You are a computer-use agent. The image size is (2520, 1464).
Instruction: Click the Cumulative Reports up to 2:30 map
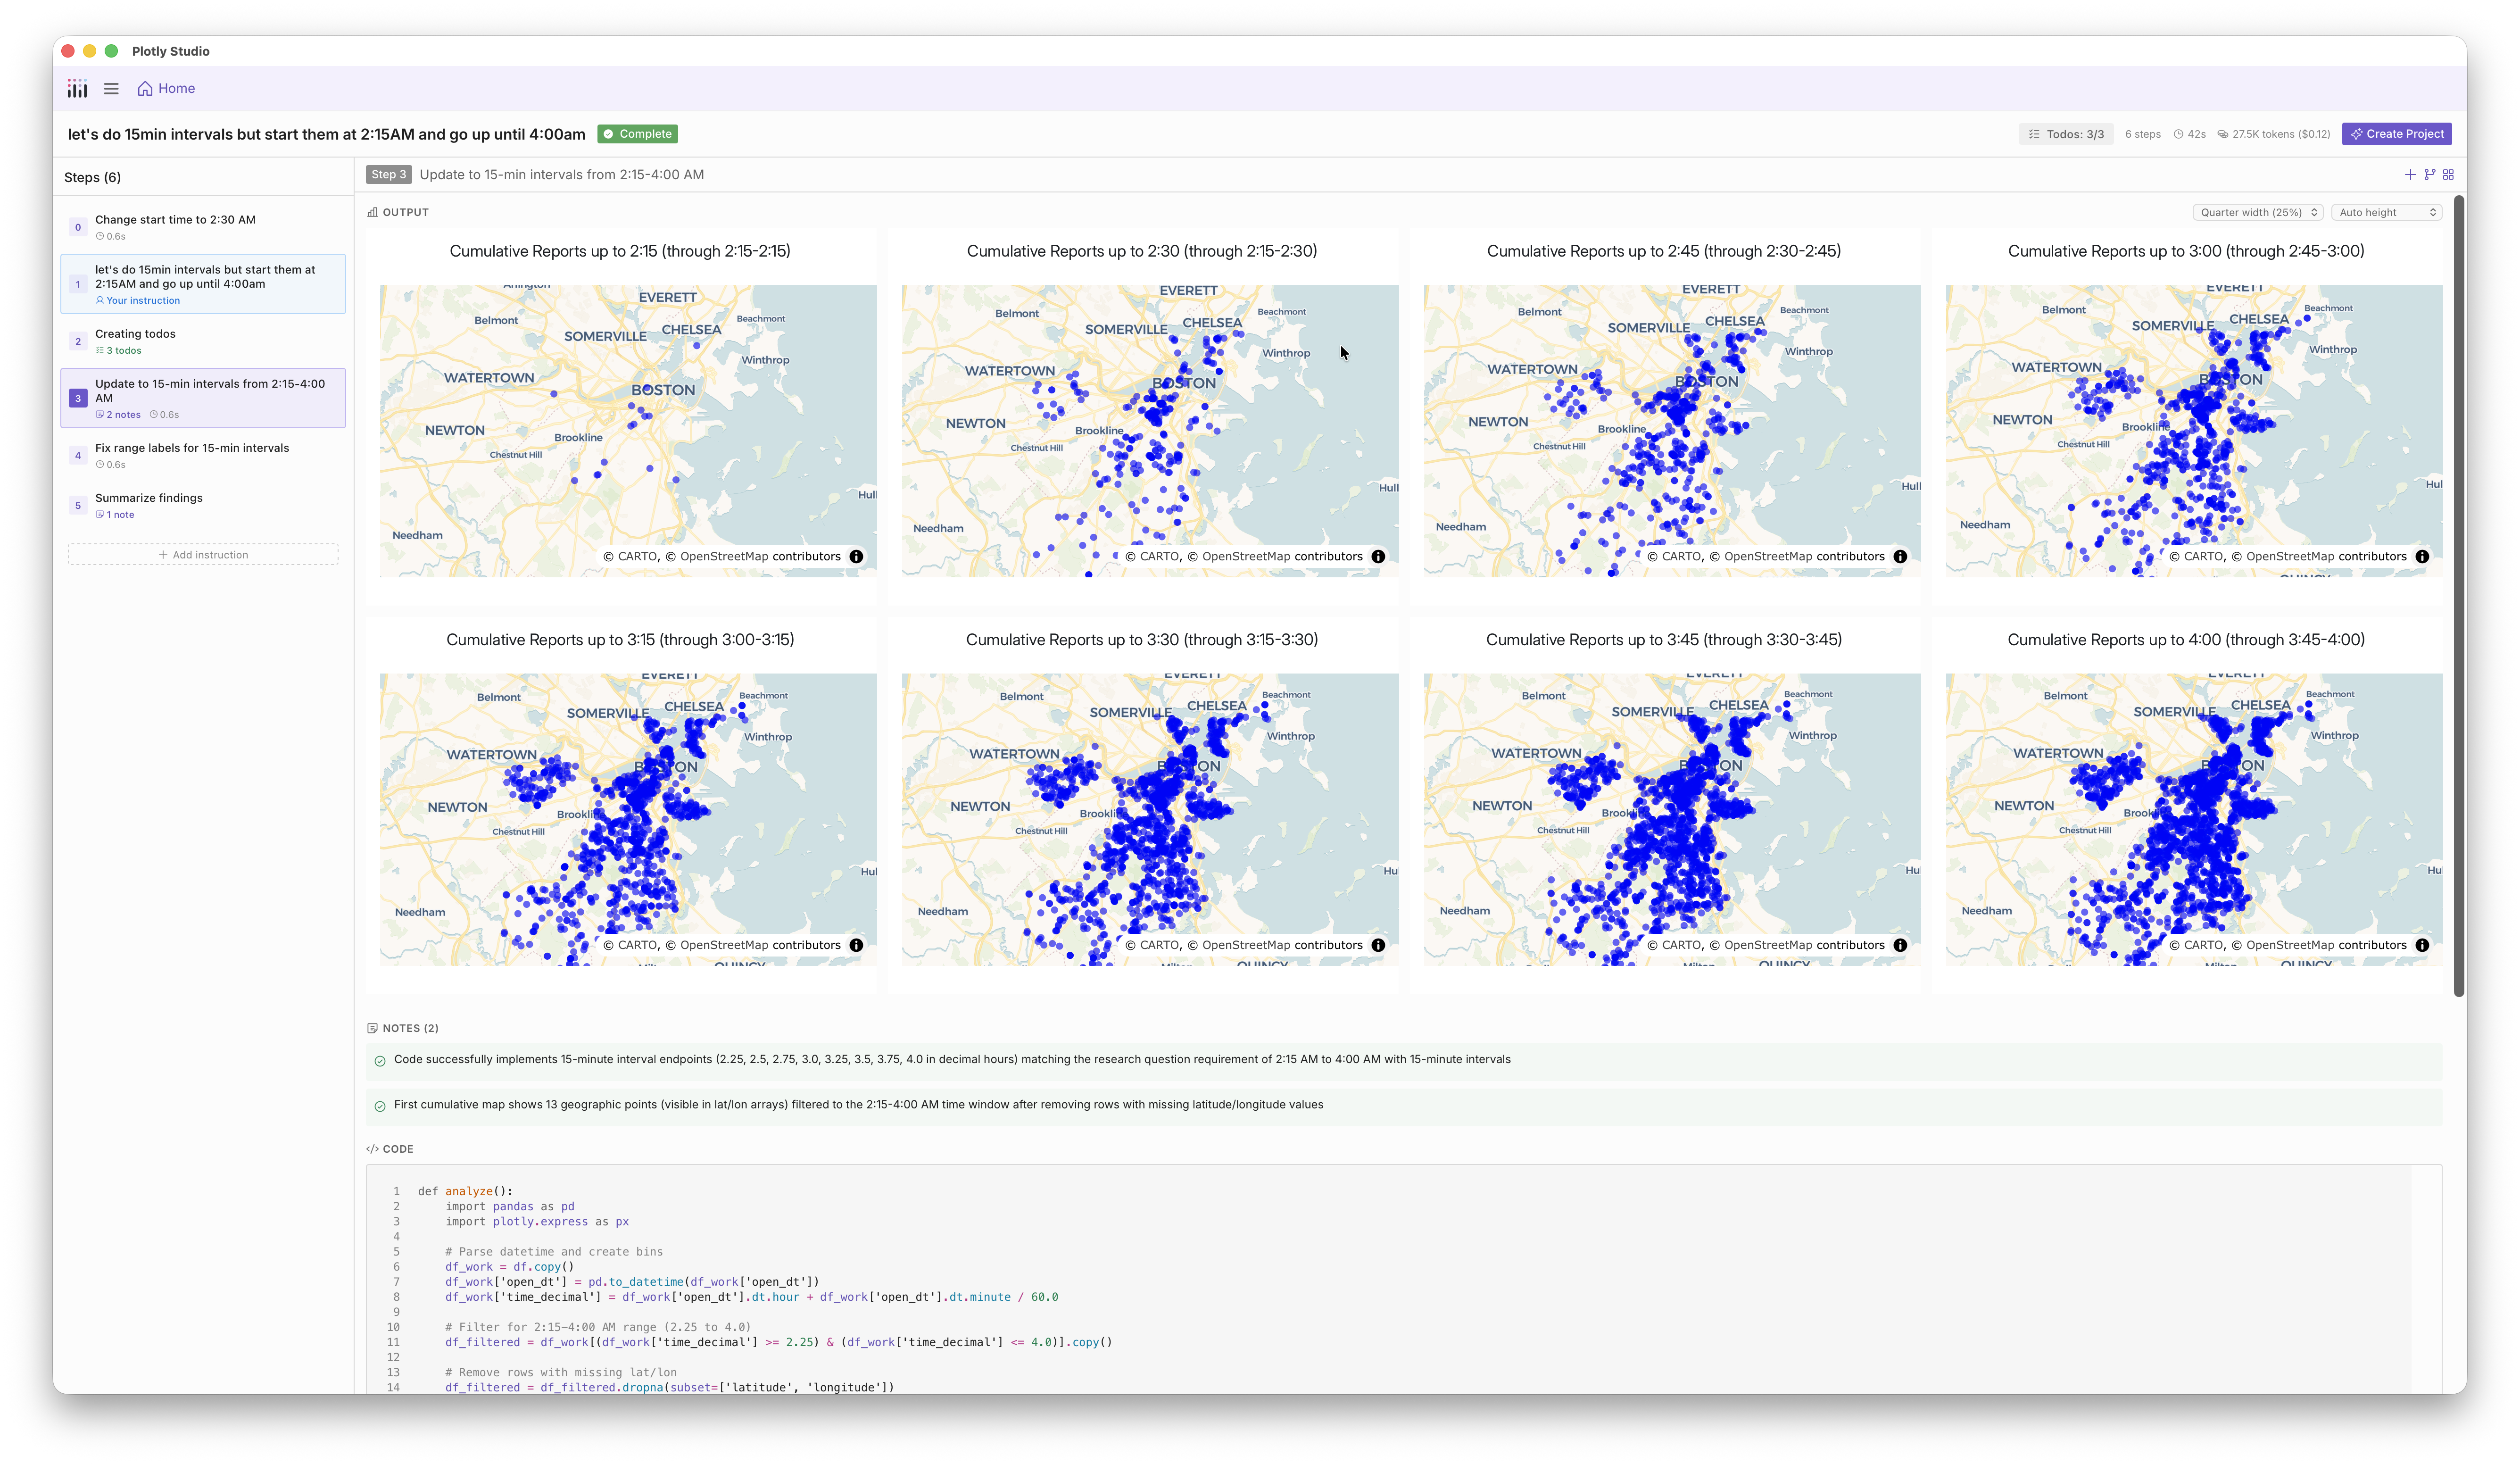(x=1150, y=431)
